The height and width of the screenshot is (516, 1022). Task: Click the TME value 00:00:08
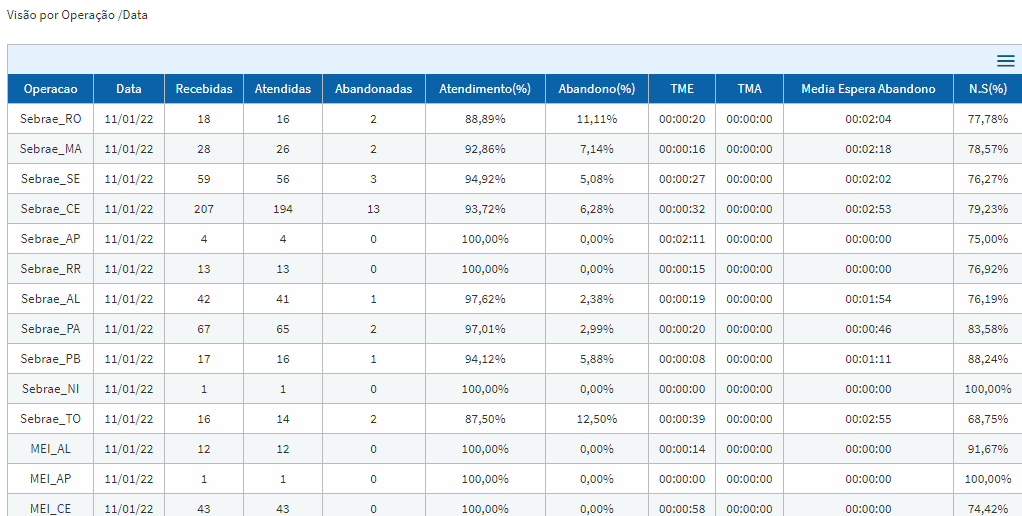point(682,359)
